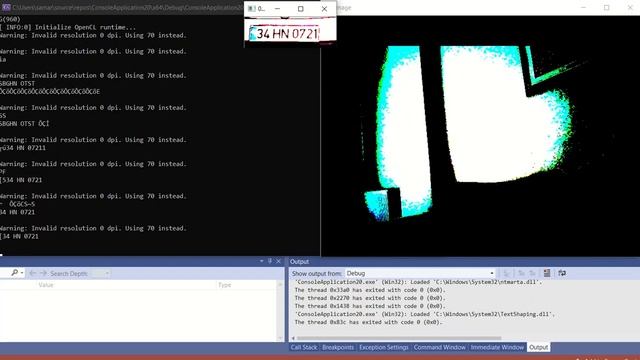The height and width of the screenshot is (360, 640).
Task: Open the Call Stack tab
Action: [304, 347]
